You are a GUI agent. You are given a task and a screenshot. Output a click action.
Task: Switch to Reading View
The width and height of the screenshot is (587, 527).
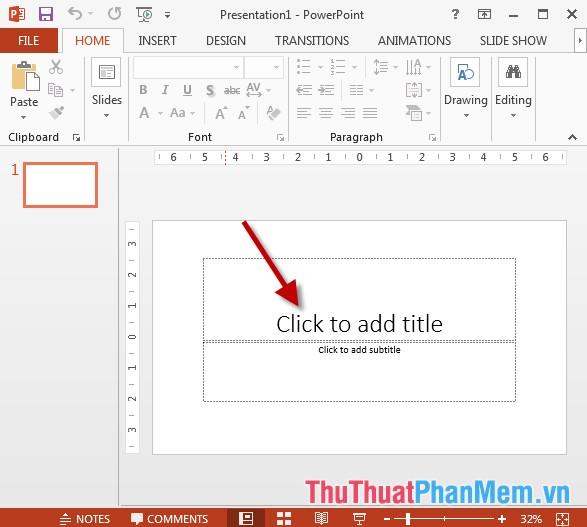321,519
